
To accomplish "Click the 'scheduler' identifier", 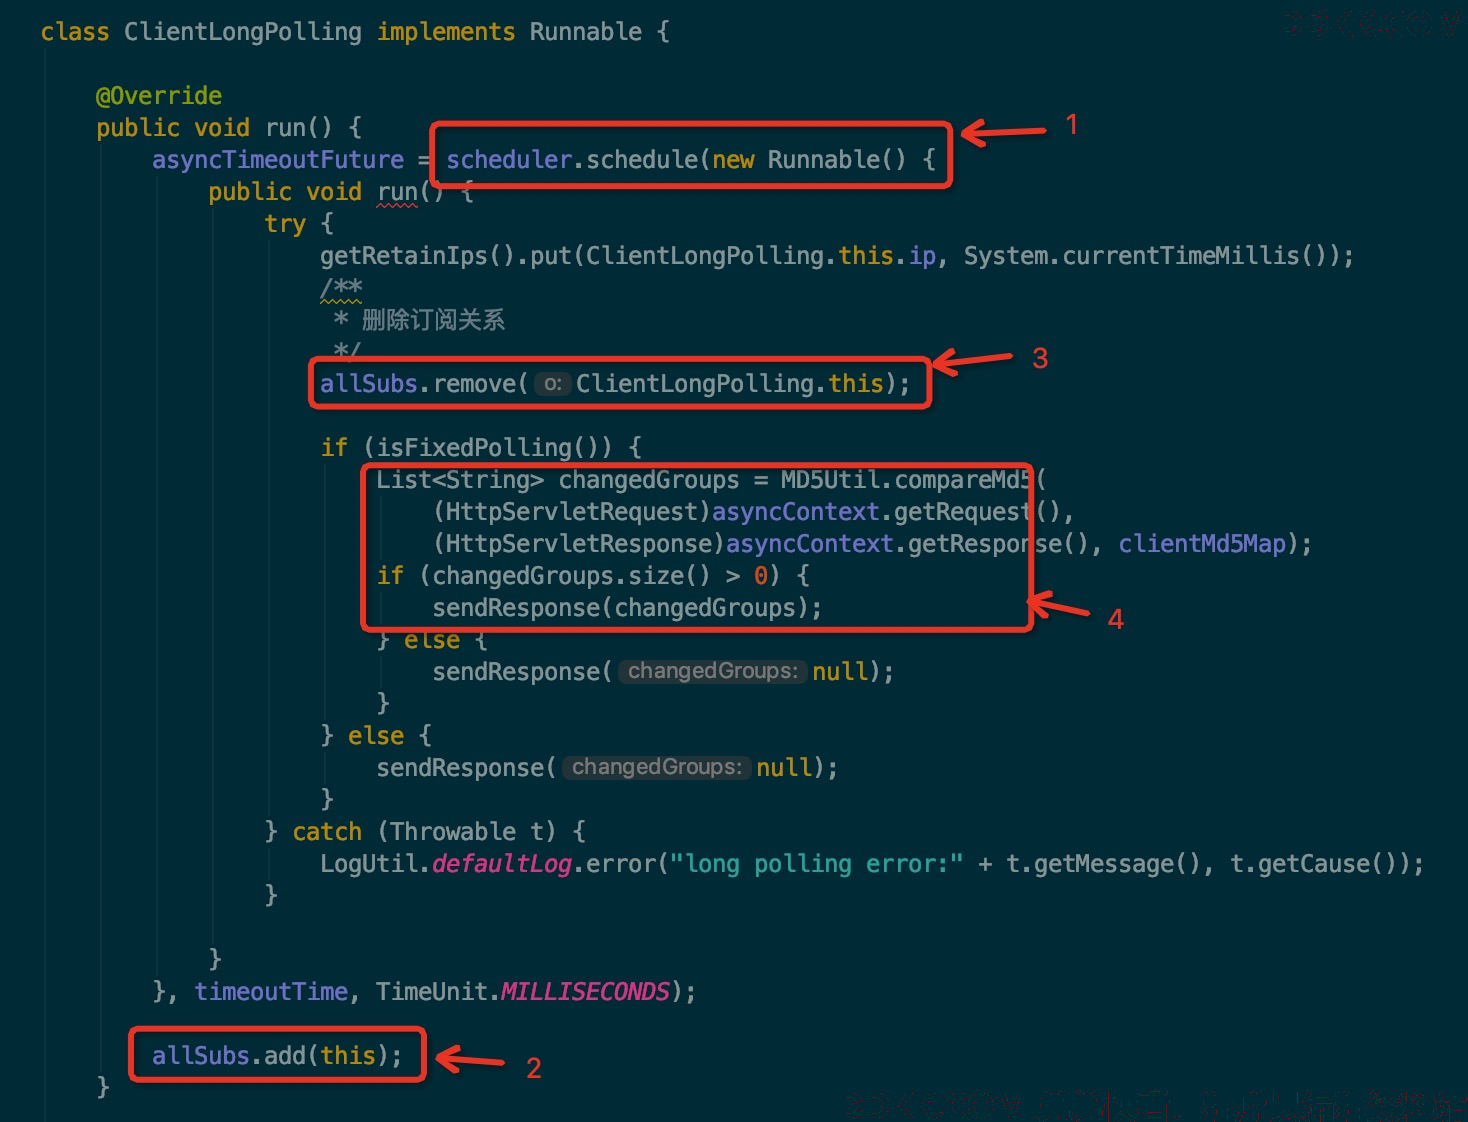I will click(509, 160).
